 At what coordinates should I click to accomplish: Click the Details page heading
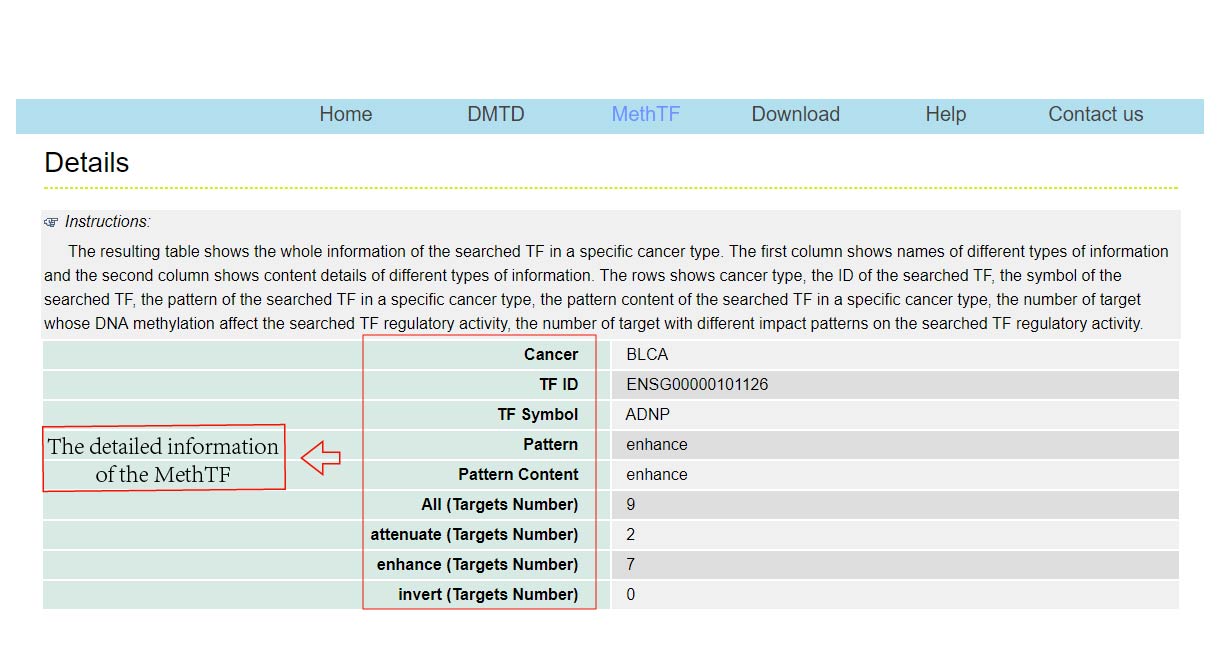[87, 163]
